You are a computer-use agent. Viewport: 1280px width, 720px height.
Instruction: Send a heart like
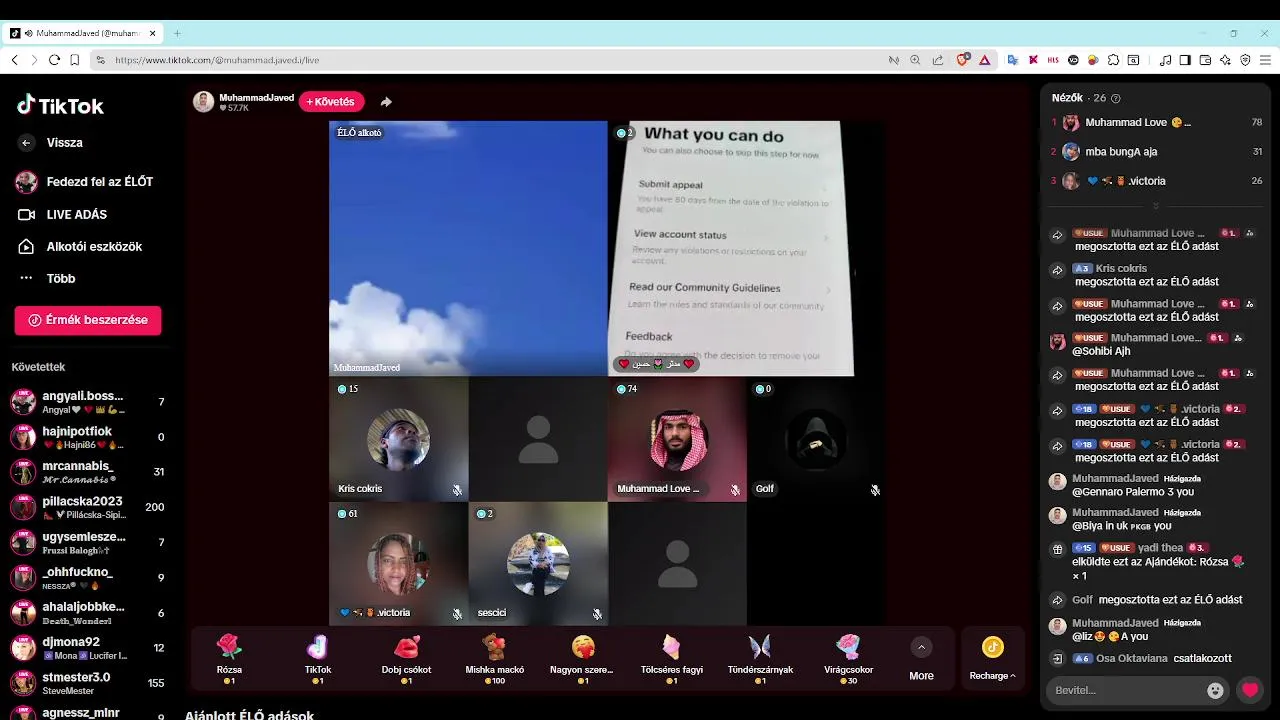1250,690
